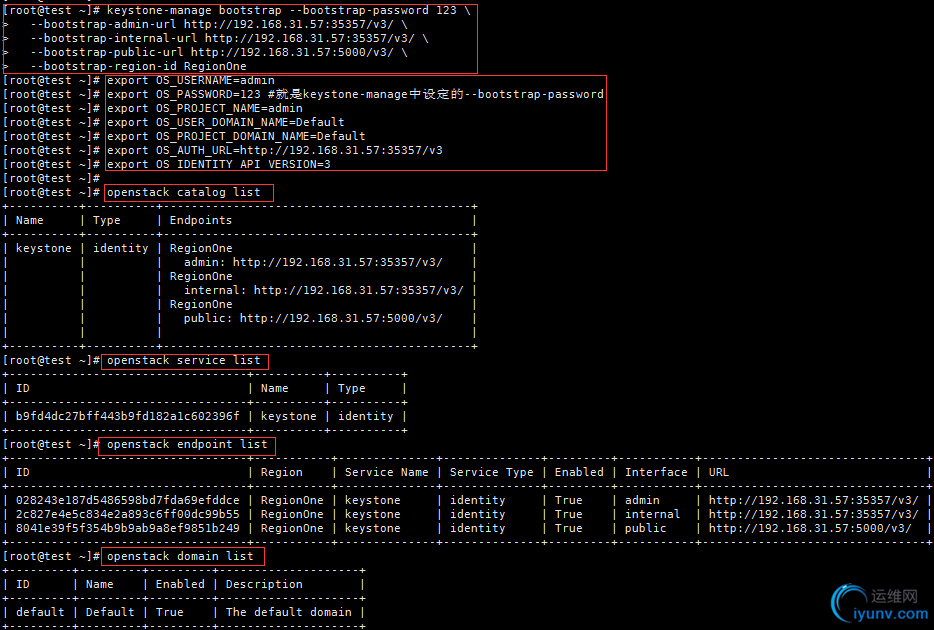Click 'export OS_USER_DOMAIN_NAME=Default' line
934x630 pixels.
coord(226,122)
